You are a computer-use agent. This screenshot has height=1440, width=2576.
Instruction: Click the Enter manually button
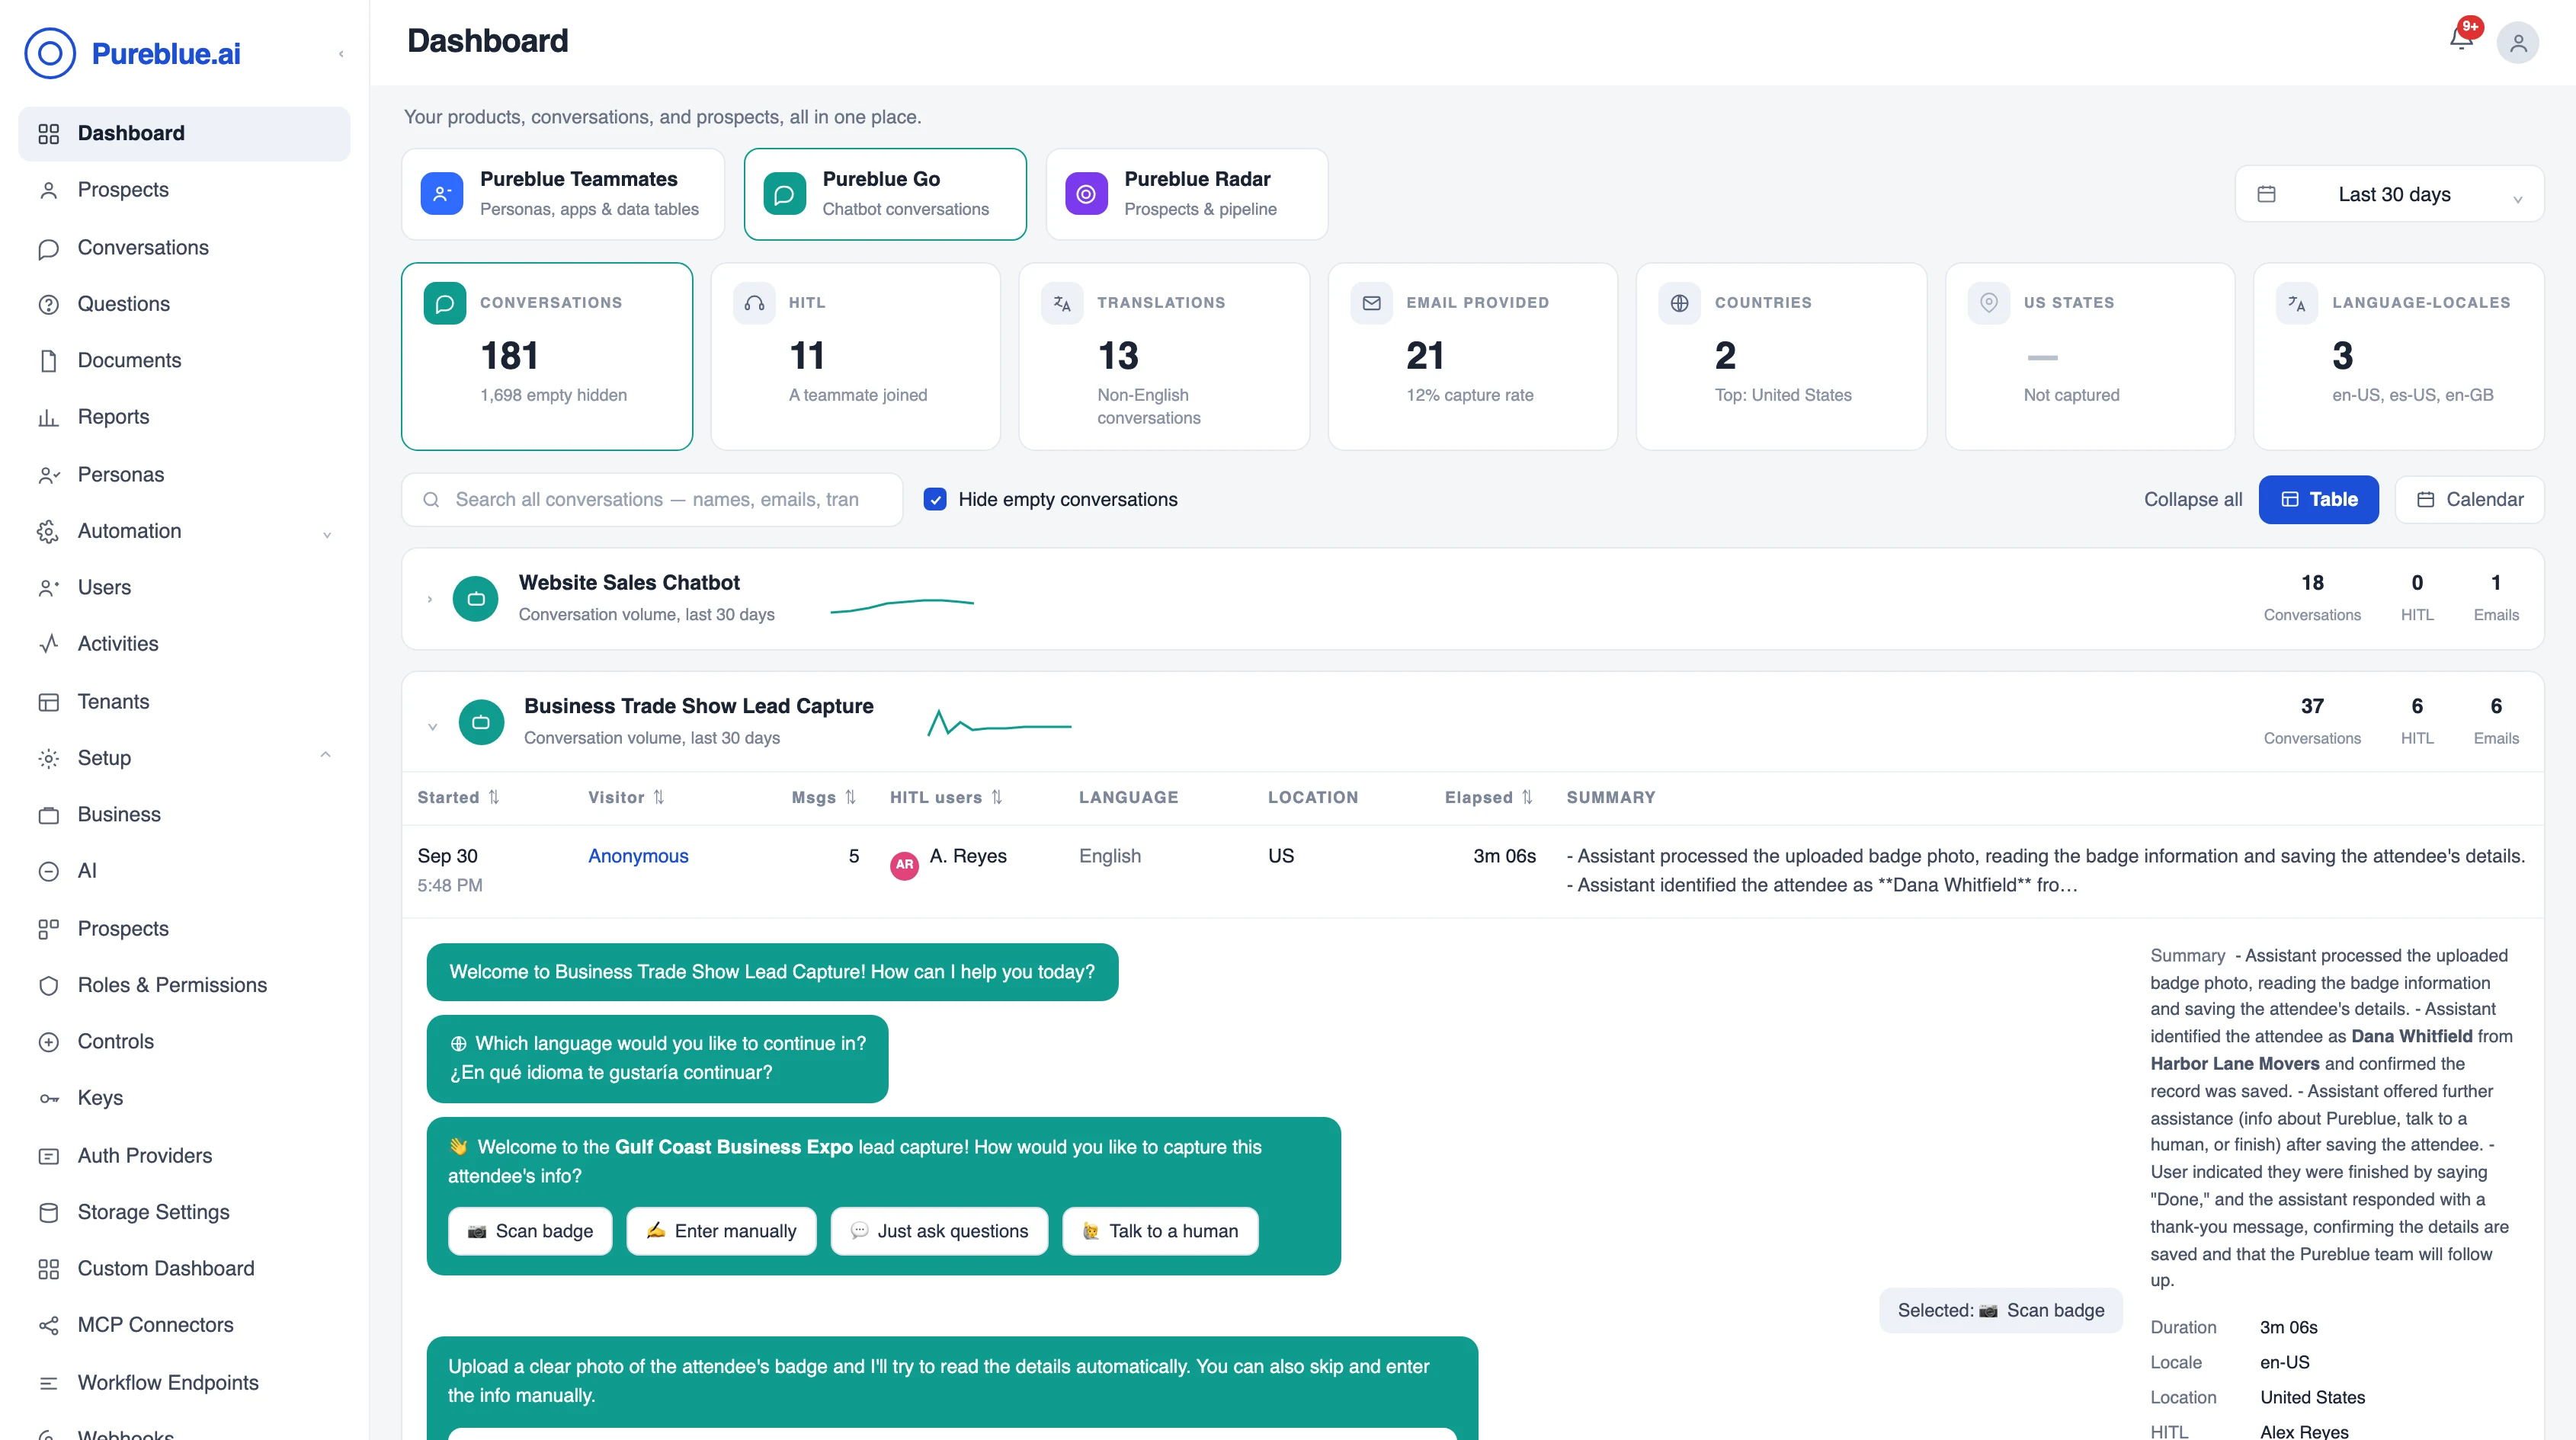click(721, 1231)
